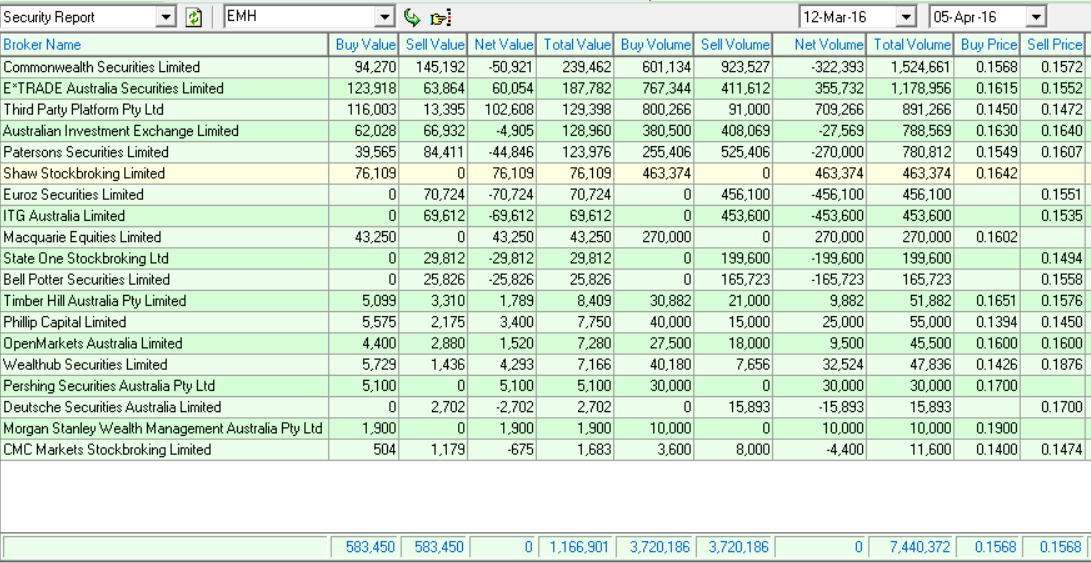
Task: Click Third Party Platform net value 102,608
Action: (502, 110)
